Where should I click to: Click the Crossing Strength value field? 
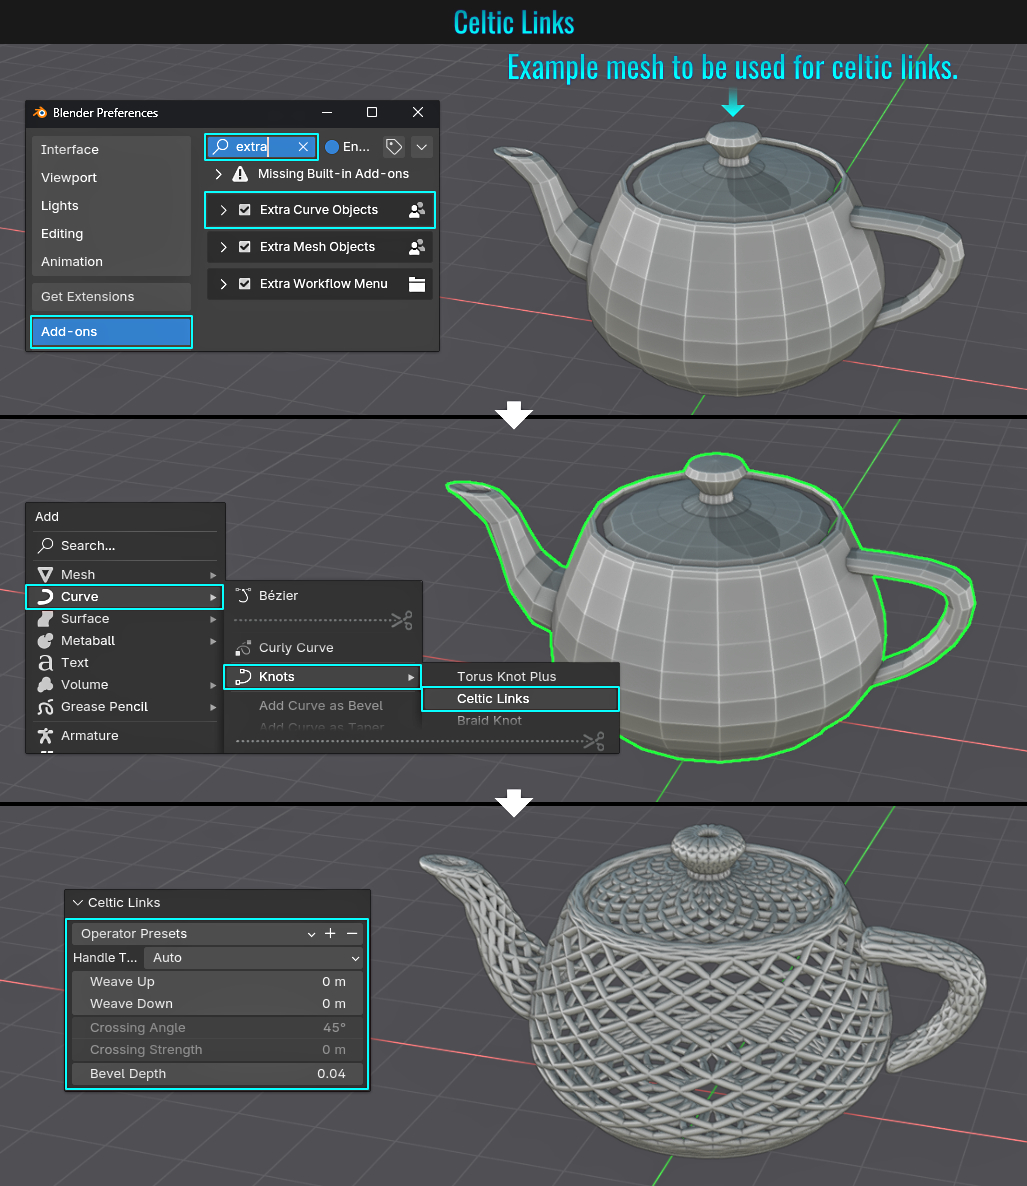[218, 1050]
